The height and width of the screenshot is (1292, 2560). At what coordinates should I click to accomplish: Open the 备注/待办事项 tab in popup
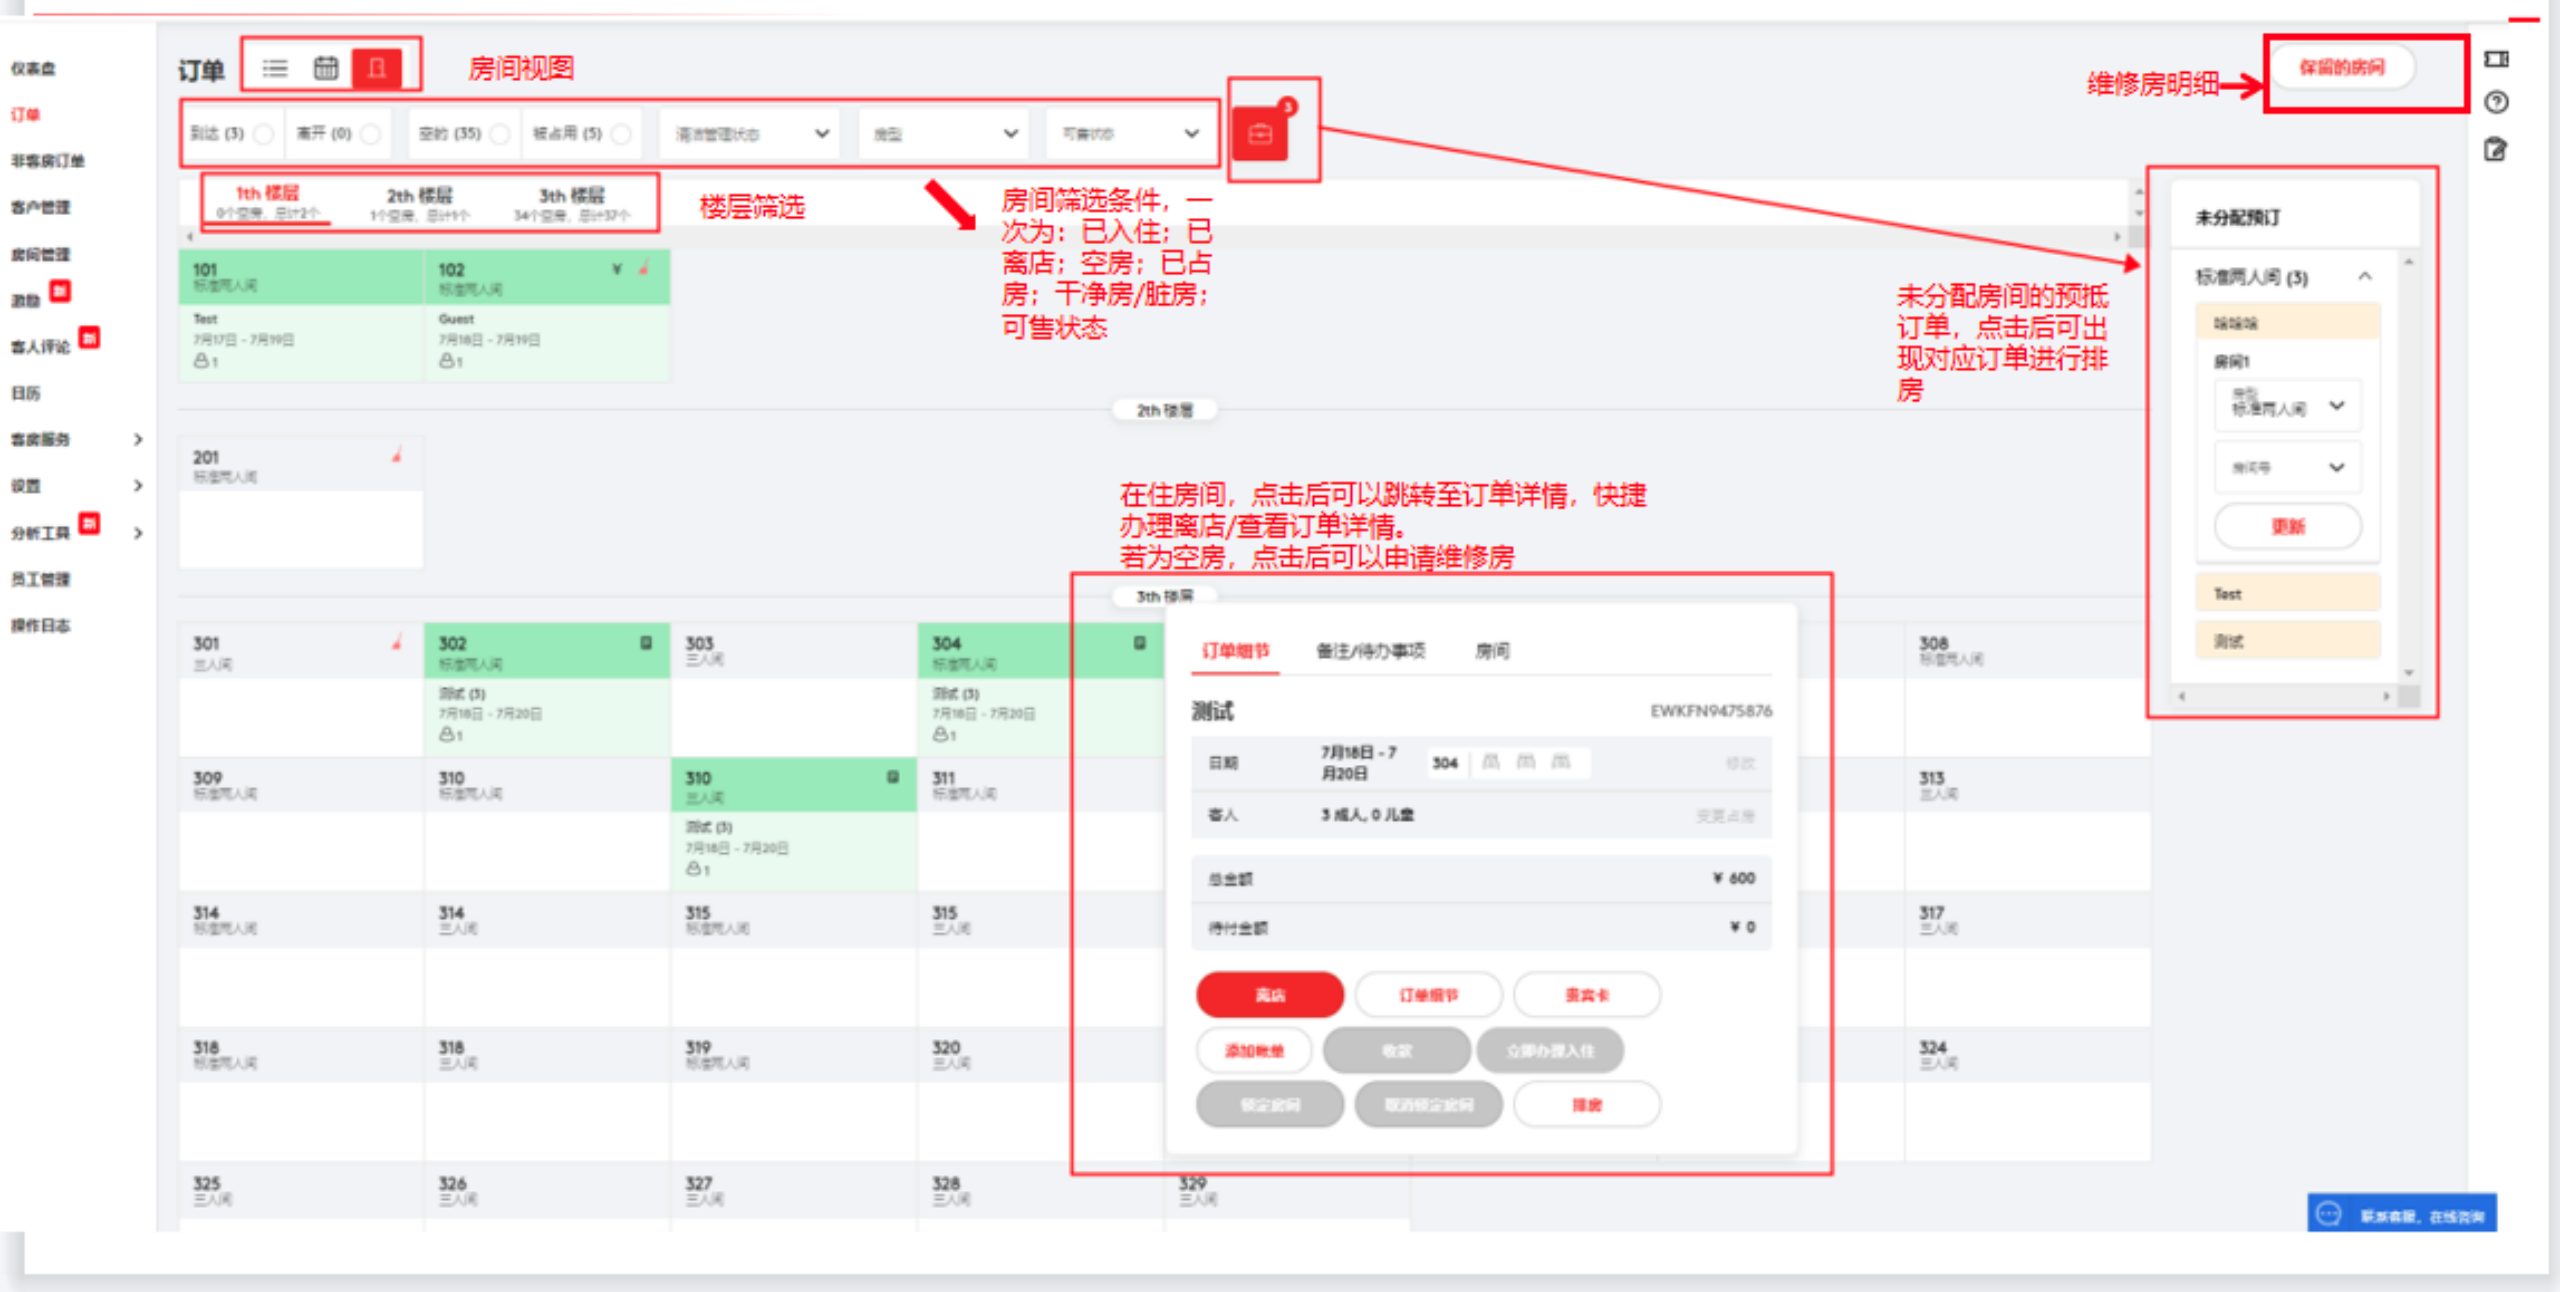pos(1370,651)
